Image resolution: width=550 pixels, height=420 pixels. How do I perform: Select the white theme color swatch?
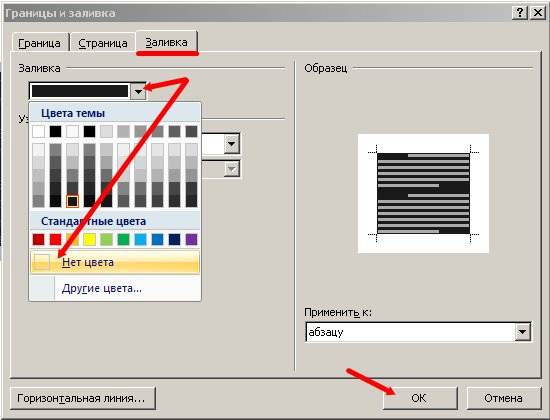pos(39,132)
